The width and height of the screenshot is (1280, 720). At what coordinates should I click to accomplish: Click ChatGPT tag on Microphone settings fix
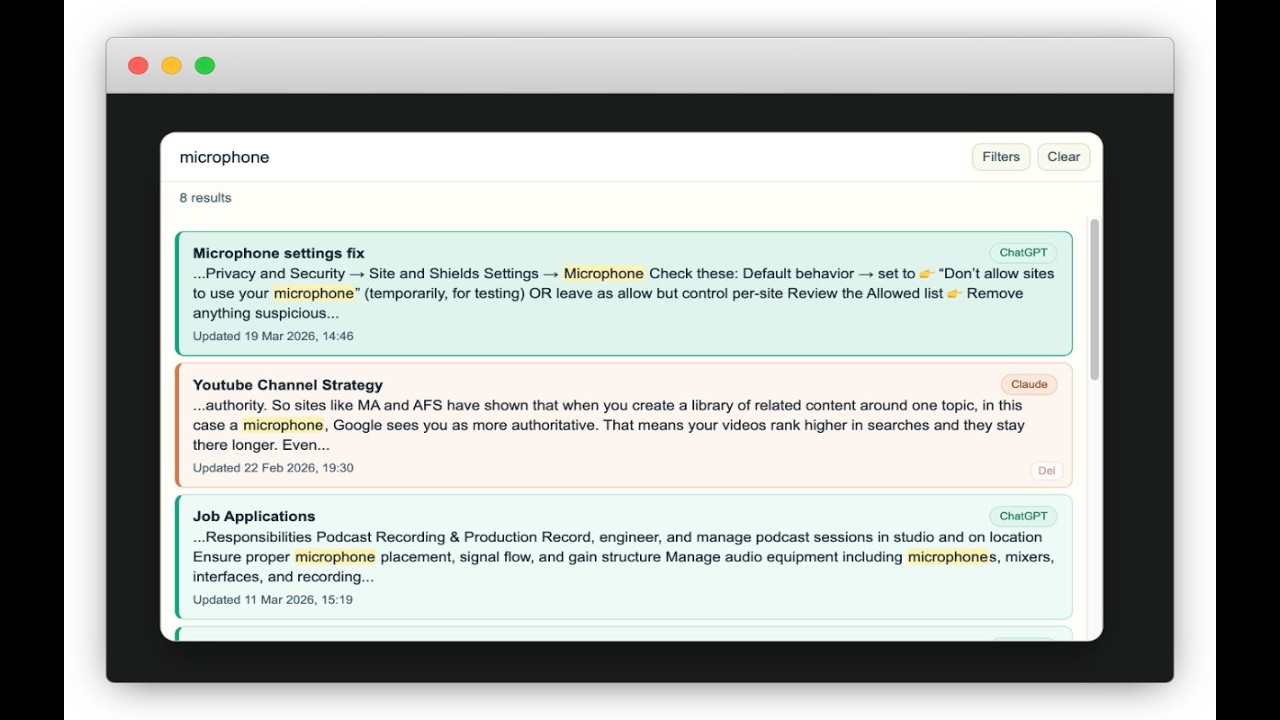point(1023,253)
